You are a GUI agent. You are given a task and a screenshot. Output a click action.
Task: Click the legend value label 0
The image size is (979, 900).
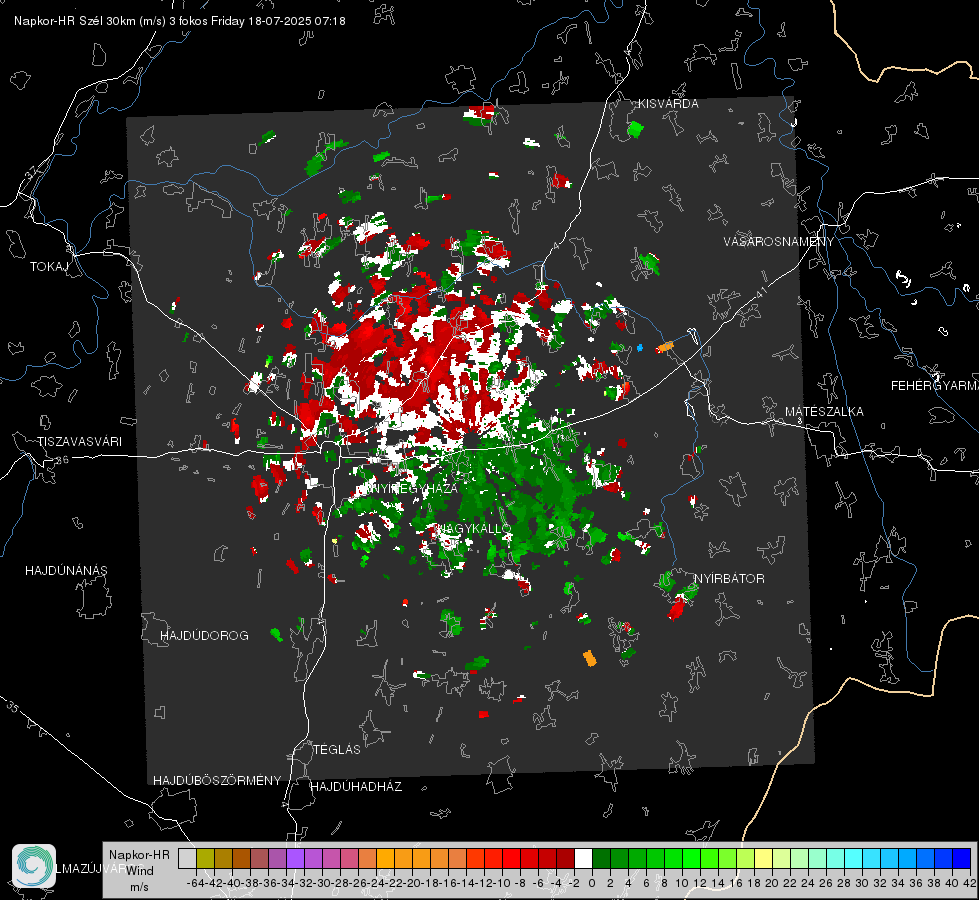click(x=592, y=883)
